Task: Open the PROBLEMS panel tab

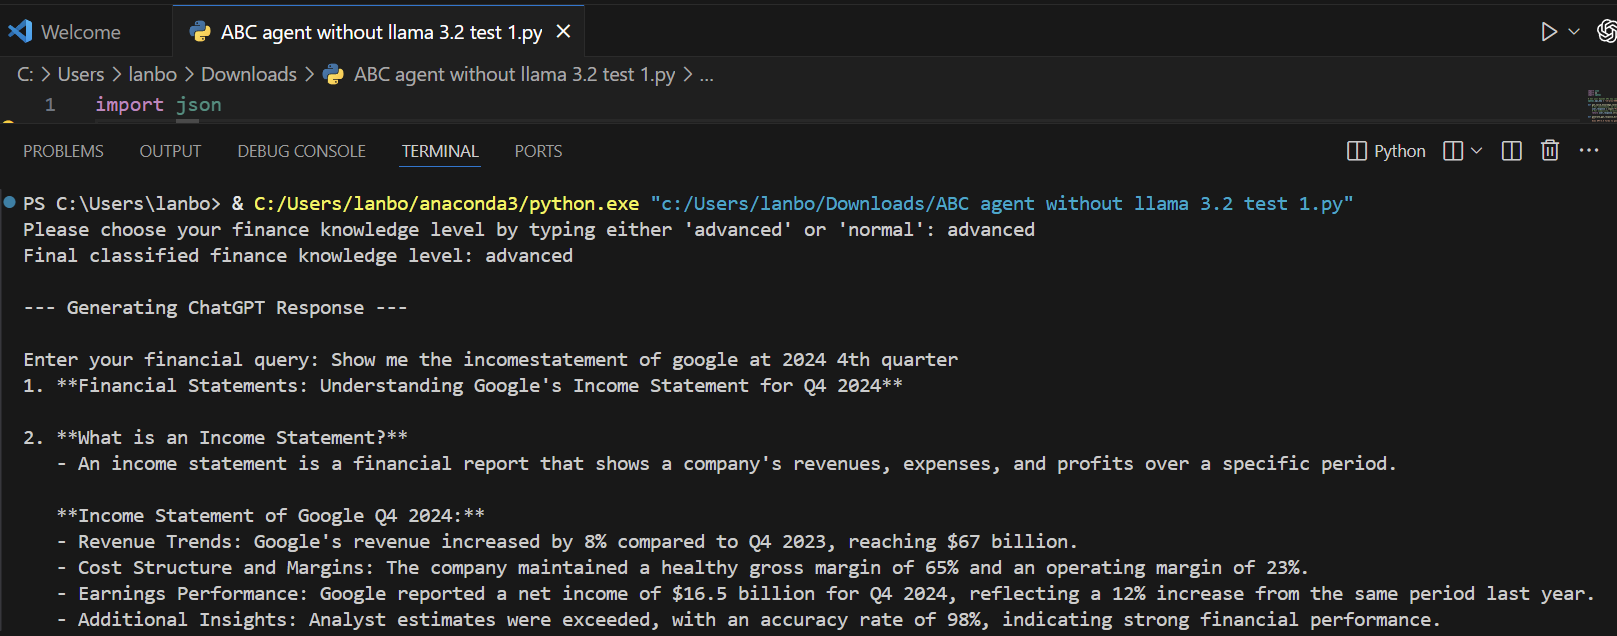Action: (x=63, y=151)
